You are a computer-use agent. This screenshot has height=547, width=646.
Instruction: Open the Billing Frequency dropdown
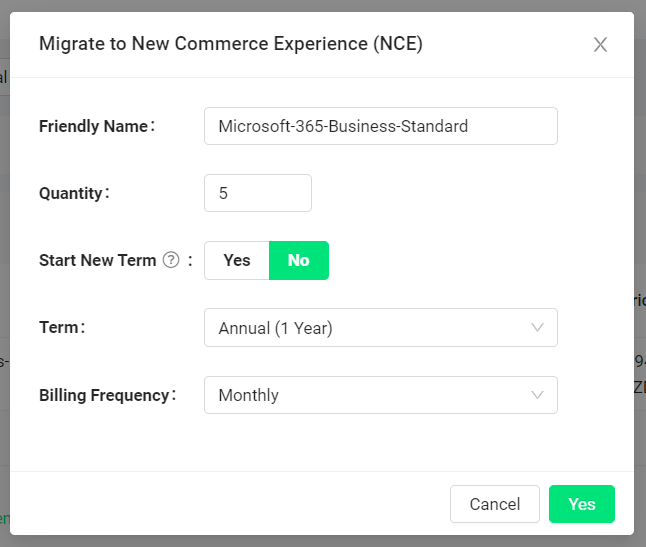[x=381, y=395]
